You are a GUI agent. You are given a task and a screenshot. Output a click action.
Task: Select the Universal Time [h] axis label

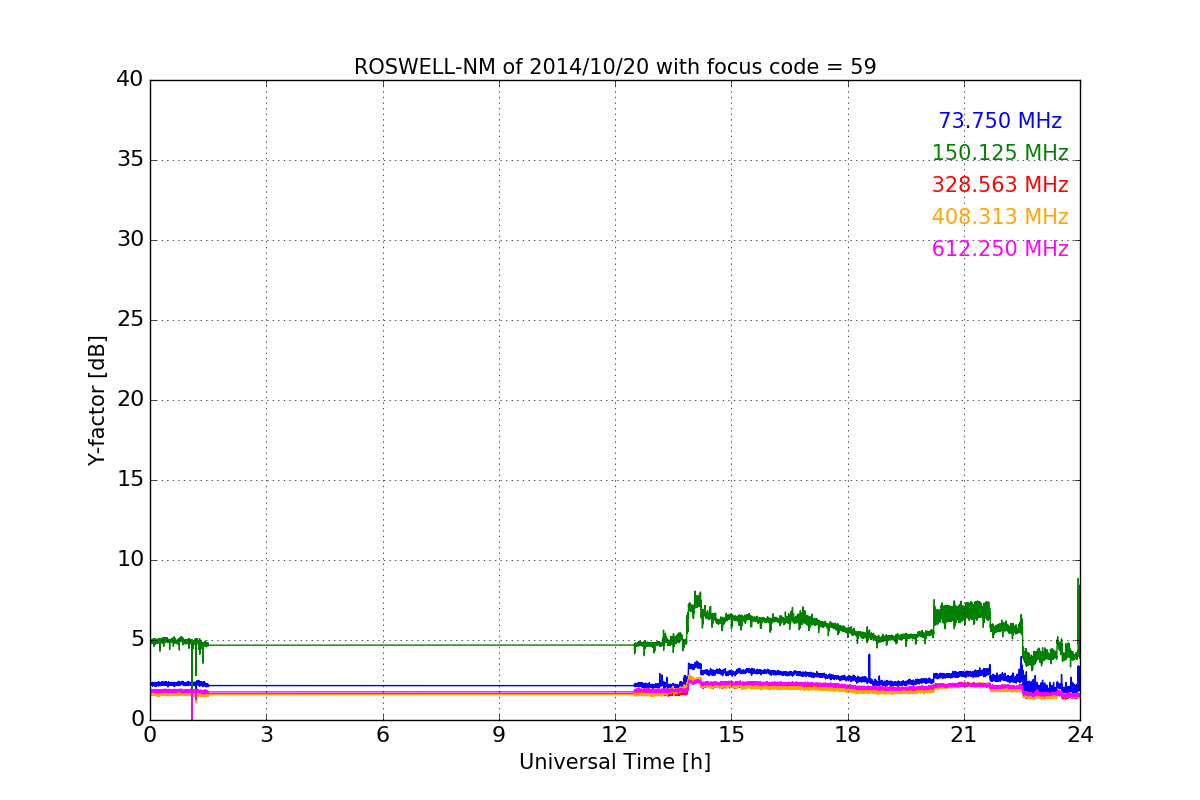click(x=615, y=762)
